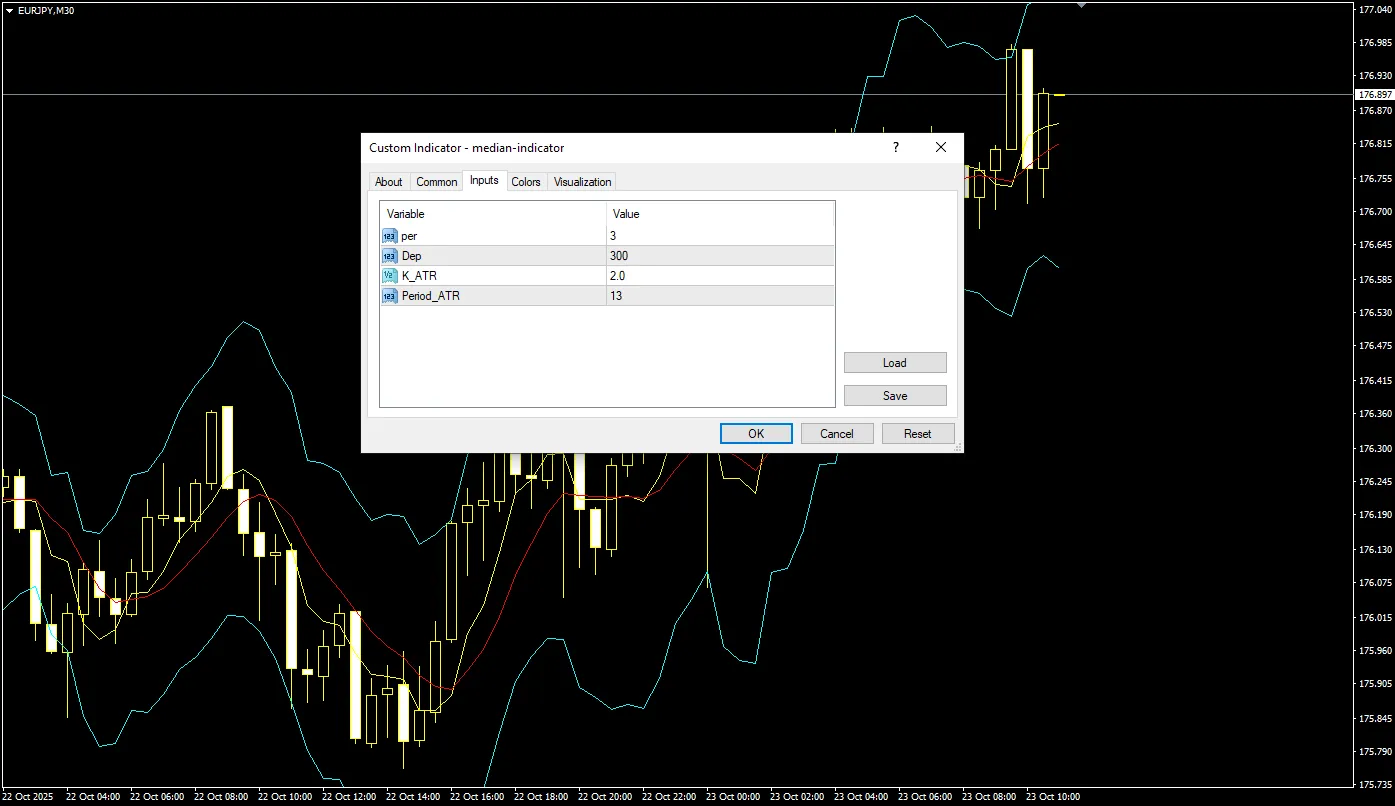Viewport: 1395px width, 806px height.
Task: Select the Visualization tab
Action: coord(582,182)
